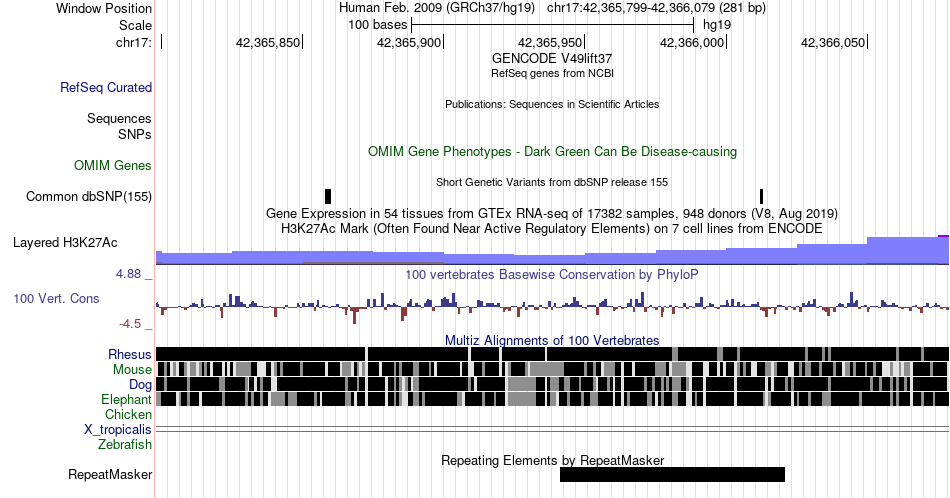Click the 100 vertebrates Basewise Conservation title
The height and width of the screenshot is (498, 950).
552,274
